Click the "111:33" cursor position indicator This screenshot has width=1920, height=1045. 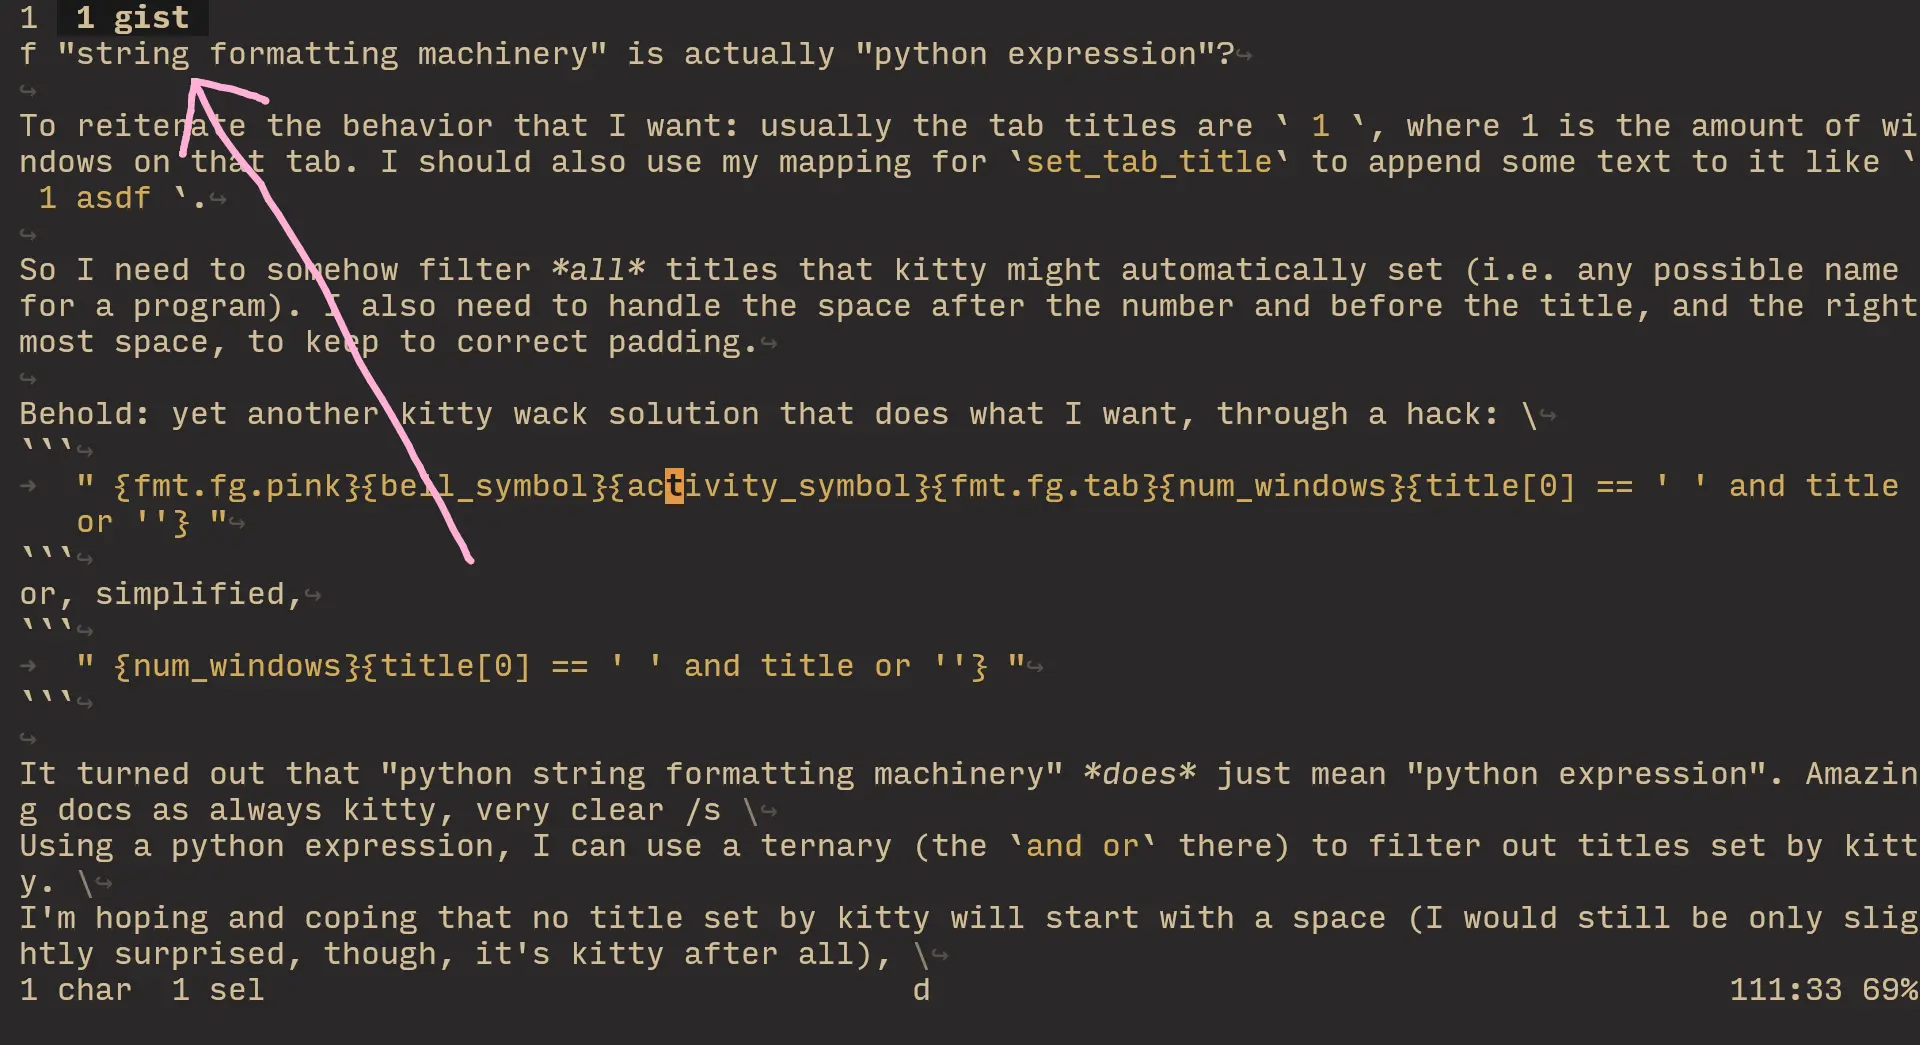tap(1785, 990)
